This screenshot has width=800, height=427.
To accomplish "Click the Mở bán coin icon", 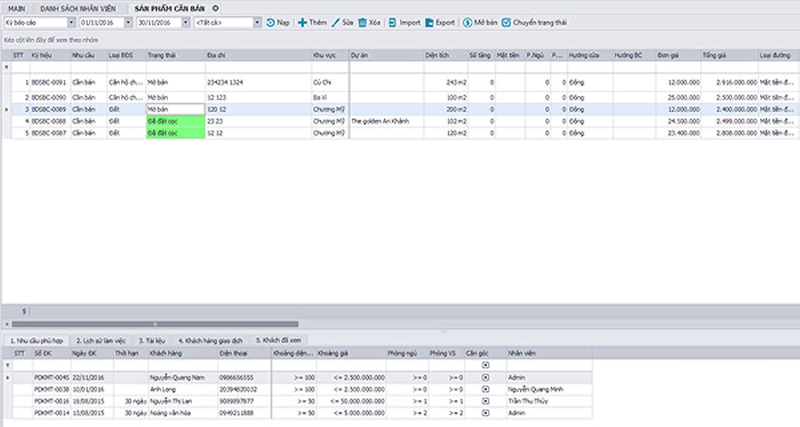I will [467, 22].
